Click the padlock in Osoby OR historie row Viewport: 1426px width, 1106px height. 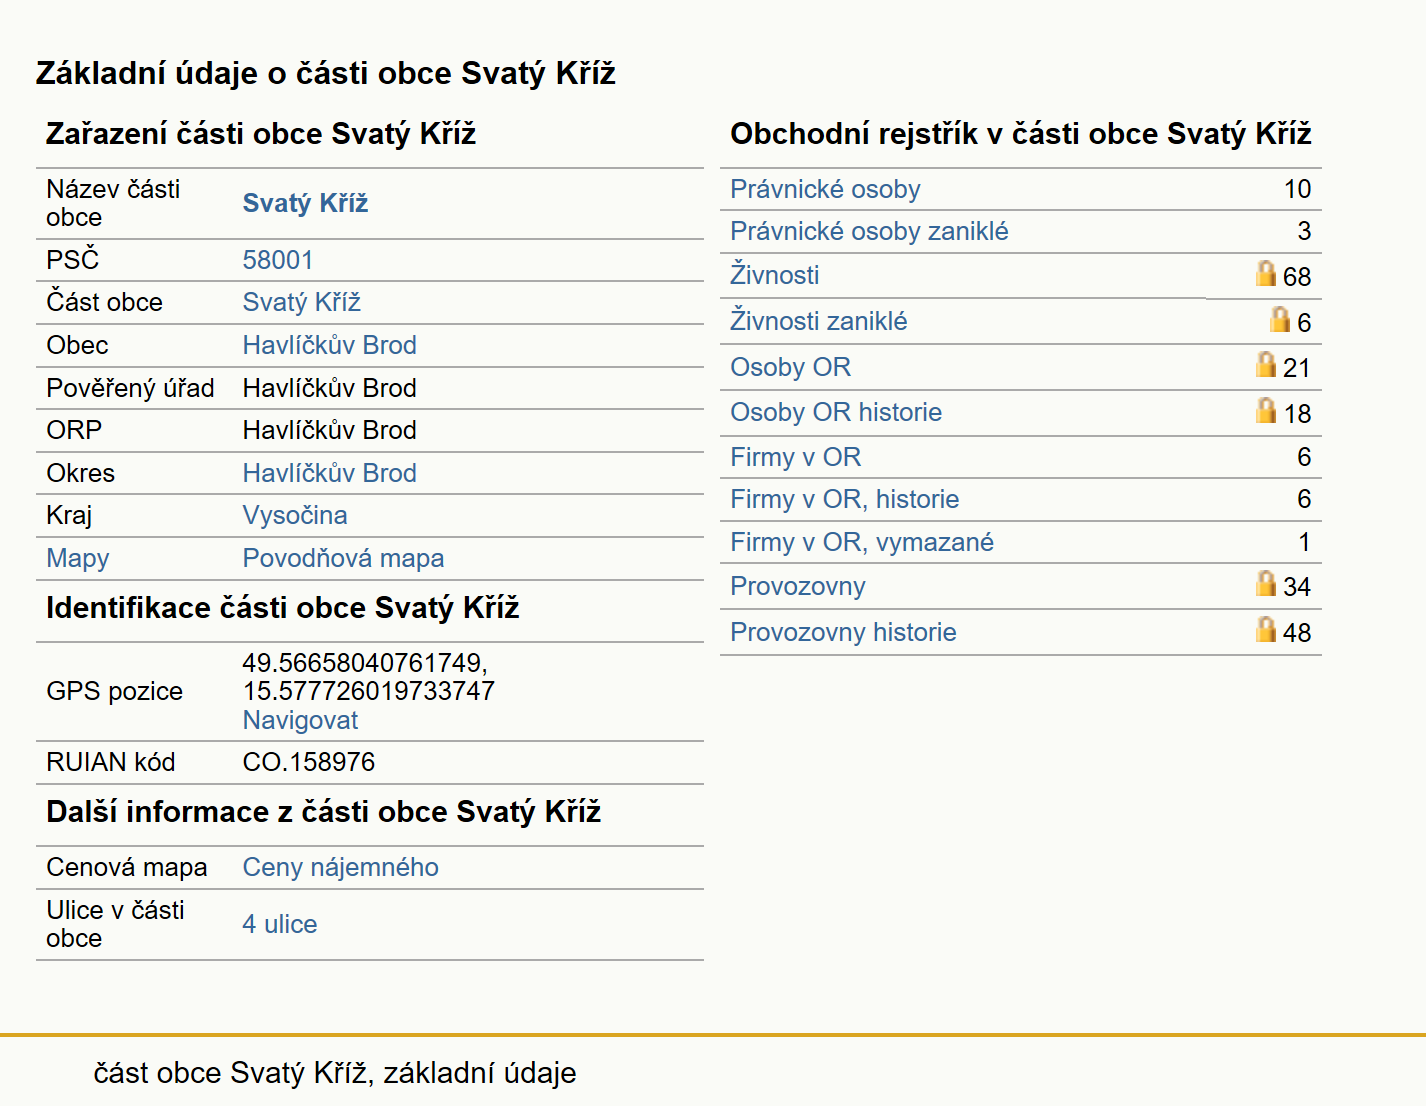[1266, 410]
